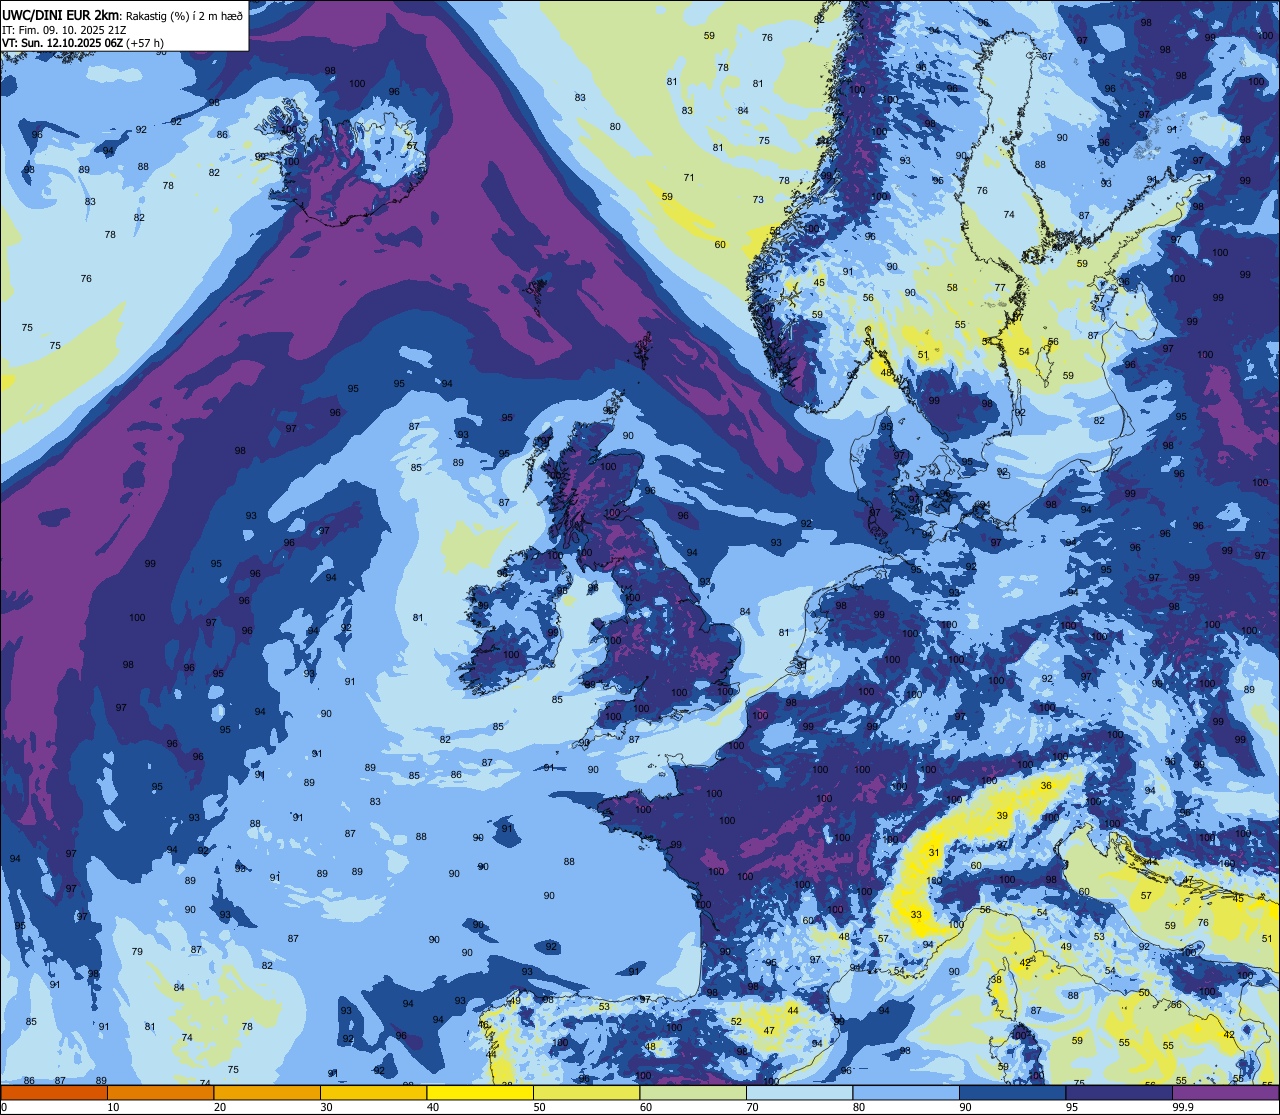
Task: Click the legend label 90
Action: tap(965, 1107)
